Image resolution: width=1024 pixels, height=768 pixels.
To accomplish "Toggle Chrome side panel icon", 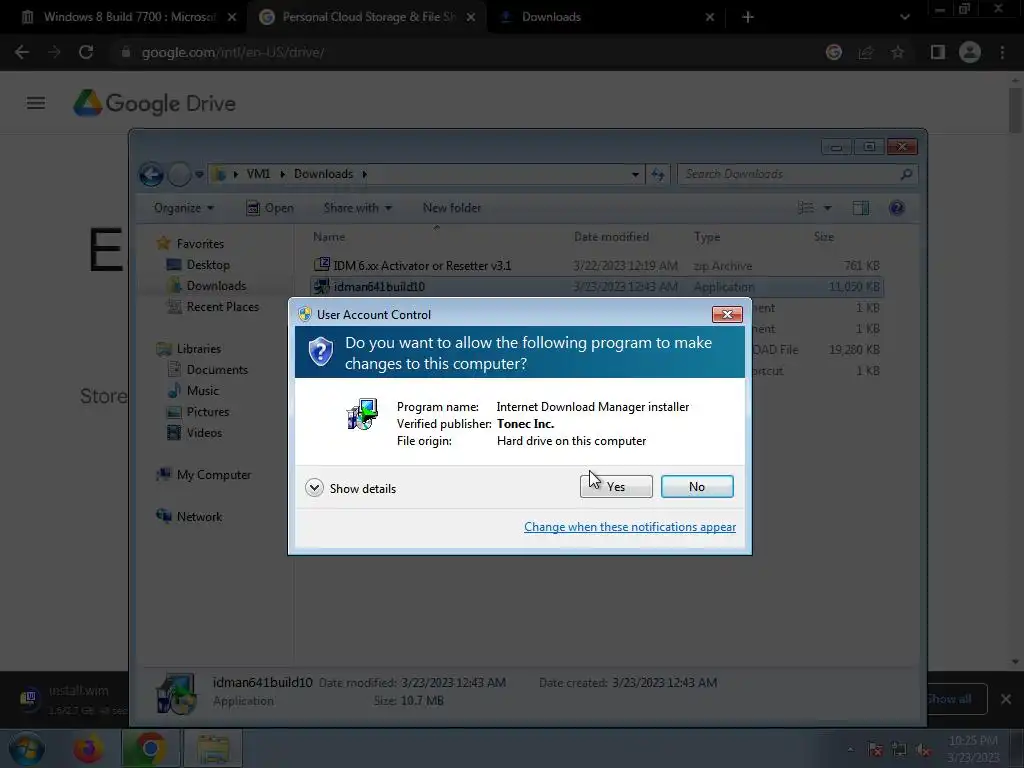I will 938,52.
